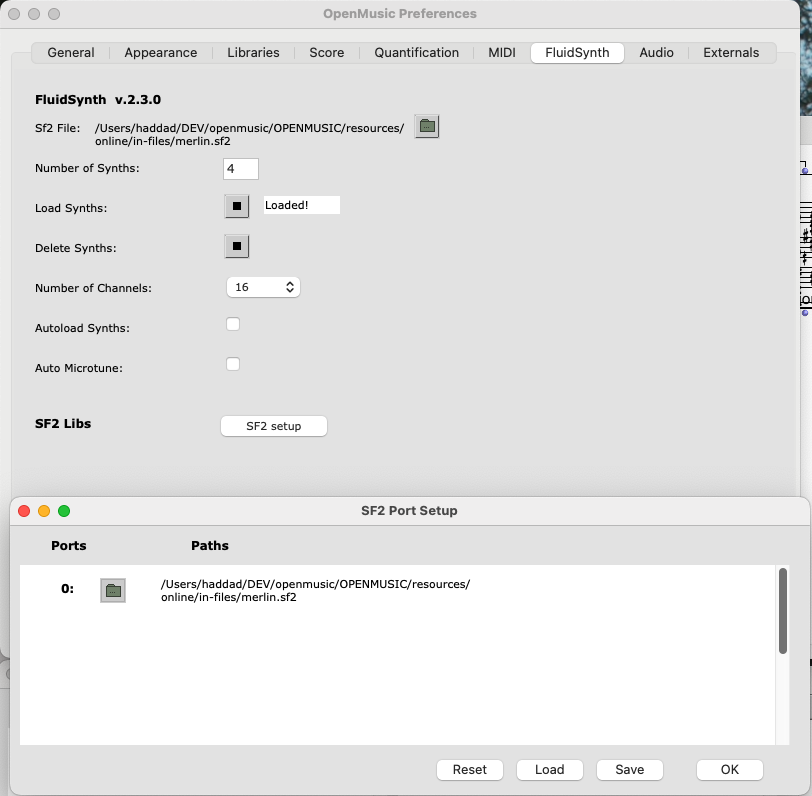Switch to the General tab

tap(71, 53)
